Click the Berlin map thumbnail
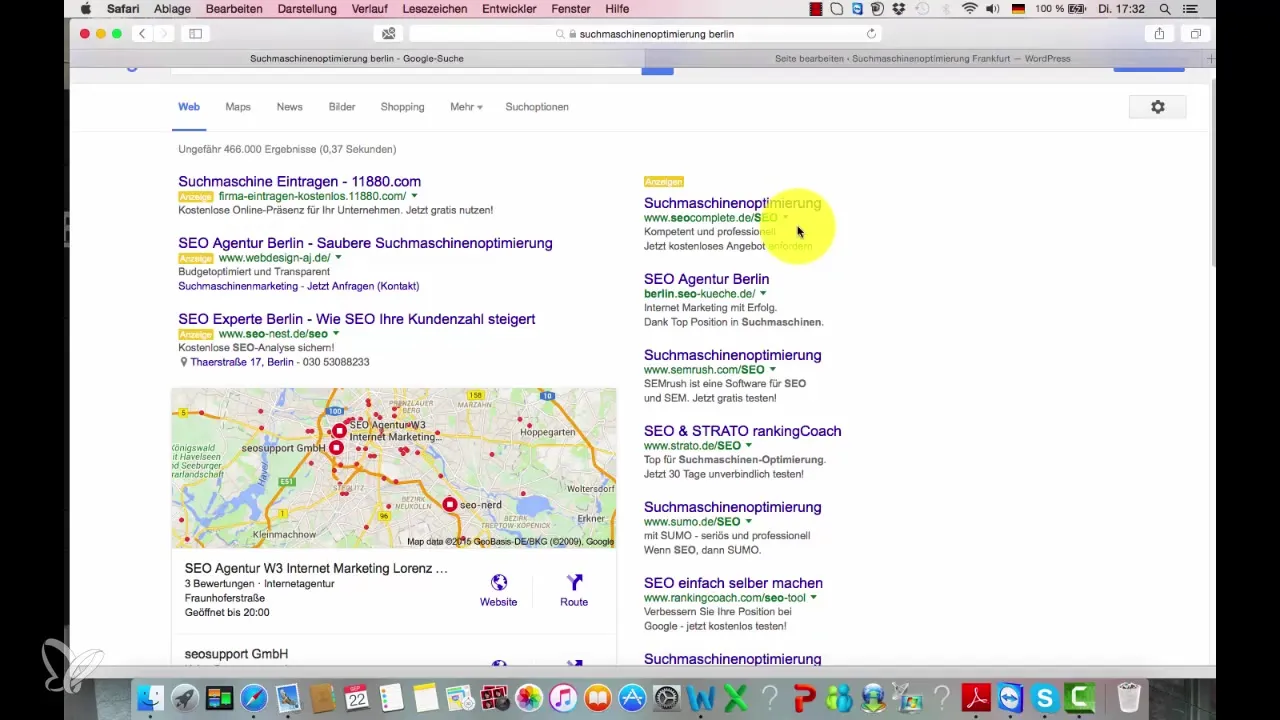Screen dimensions: 1280x720 tap(394, 468)
